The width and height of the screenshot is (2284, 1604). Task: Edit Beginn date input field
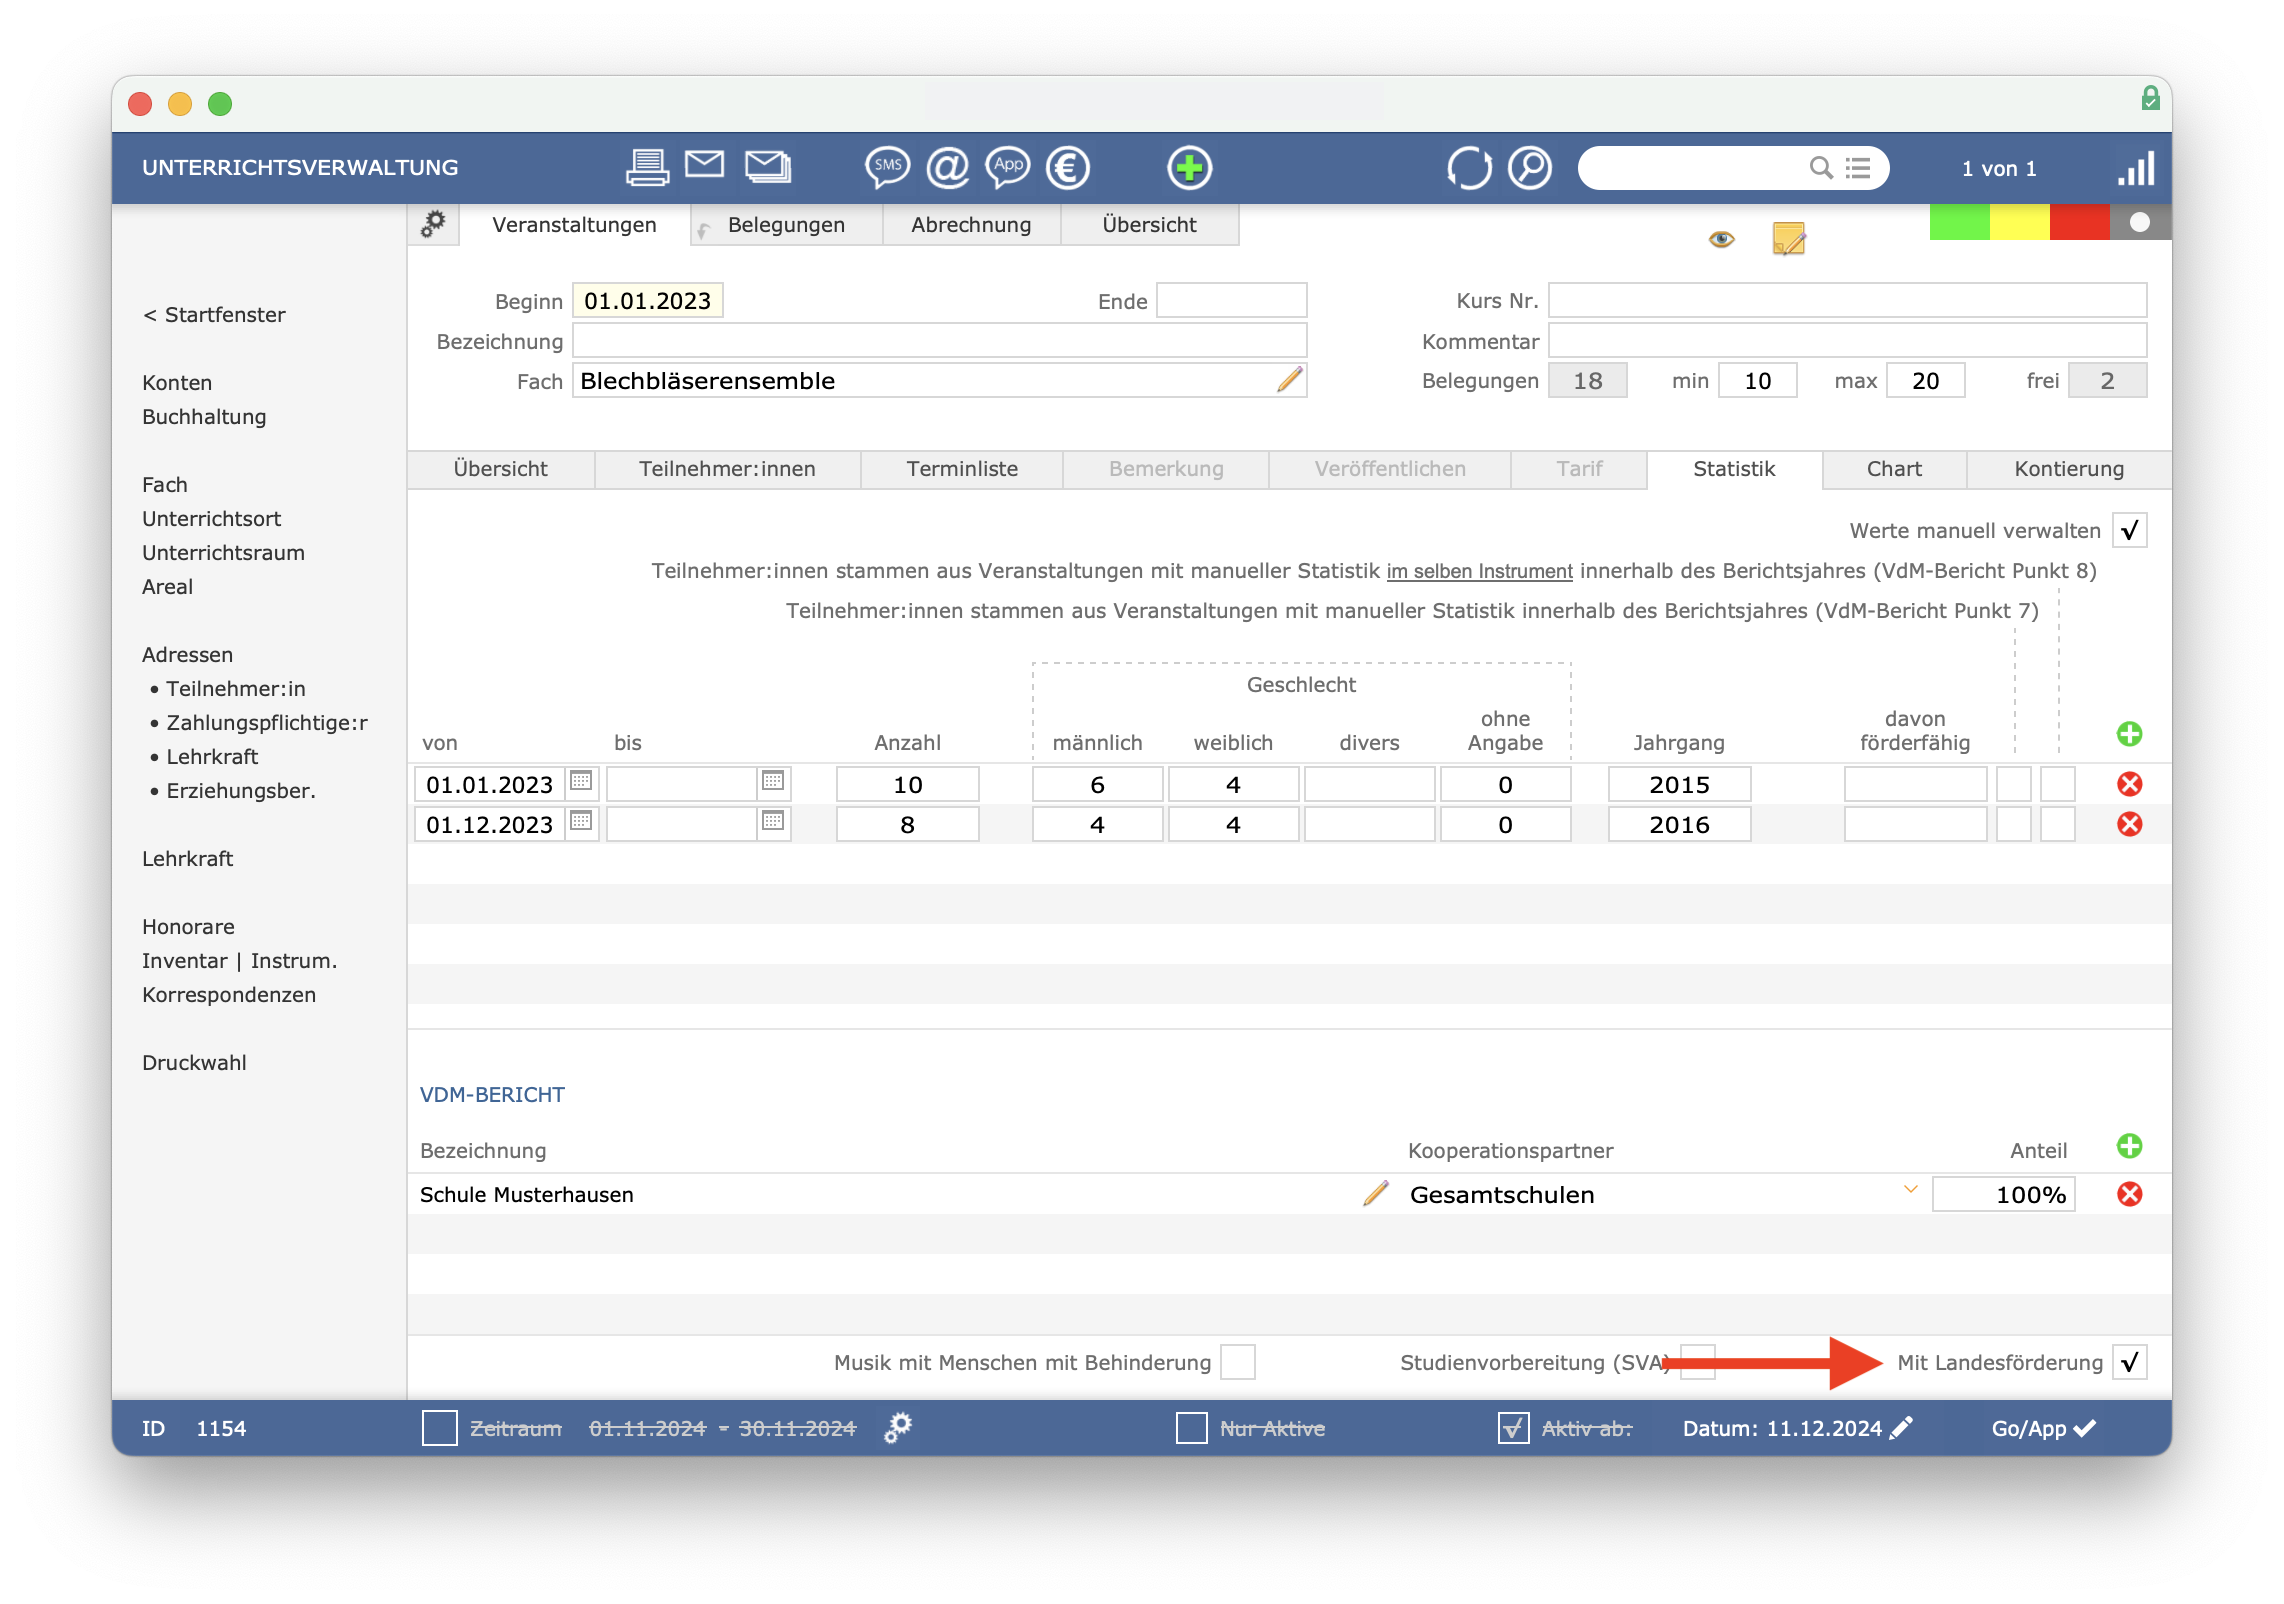tap(651, 299)
